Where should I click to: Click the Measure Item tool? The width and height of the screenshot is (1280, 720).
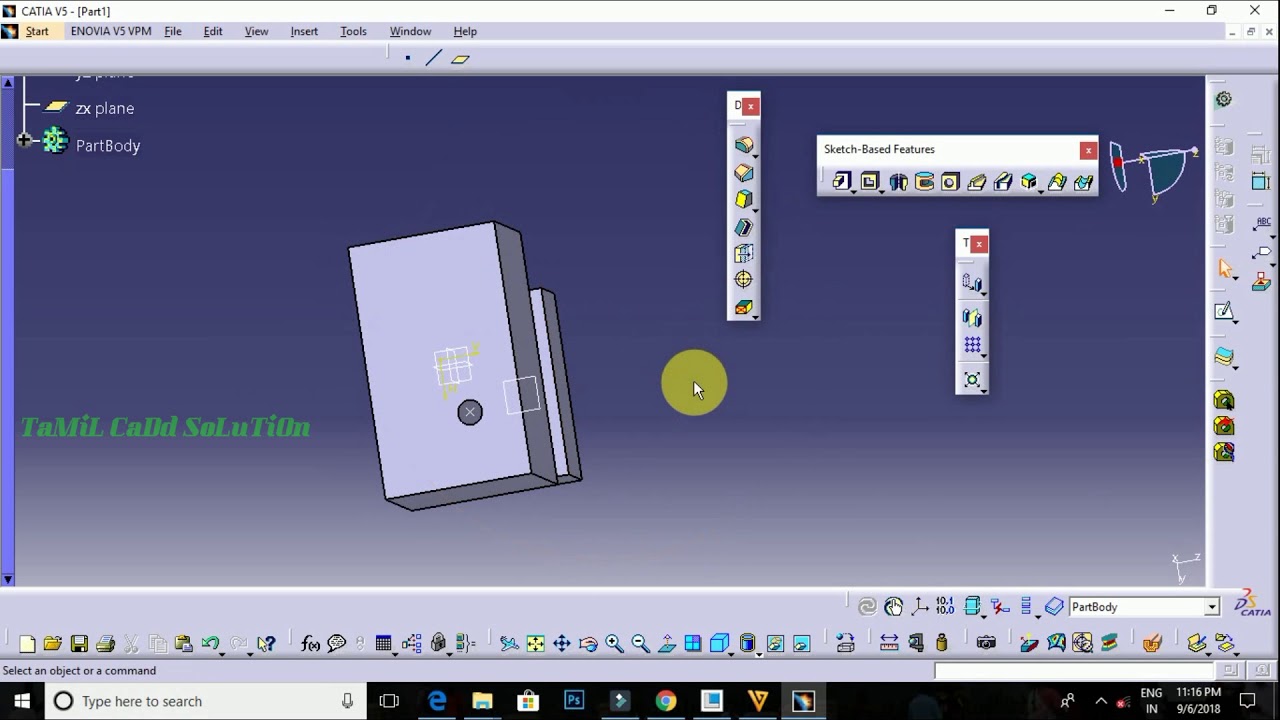pos(915,643)
